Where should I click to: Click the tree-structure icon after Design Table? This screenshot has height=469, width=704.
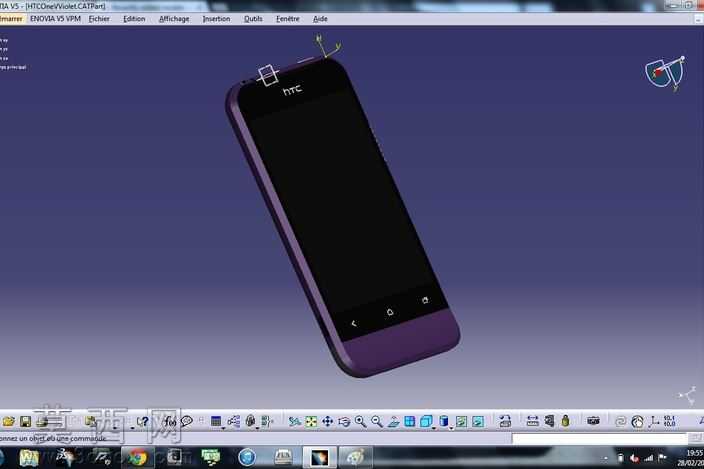pyautogui.click(x=233, y=421)
